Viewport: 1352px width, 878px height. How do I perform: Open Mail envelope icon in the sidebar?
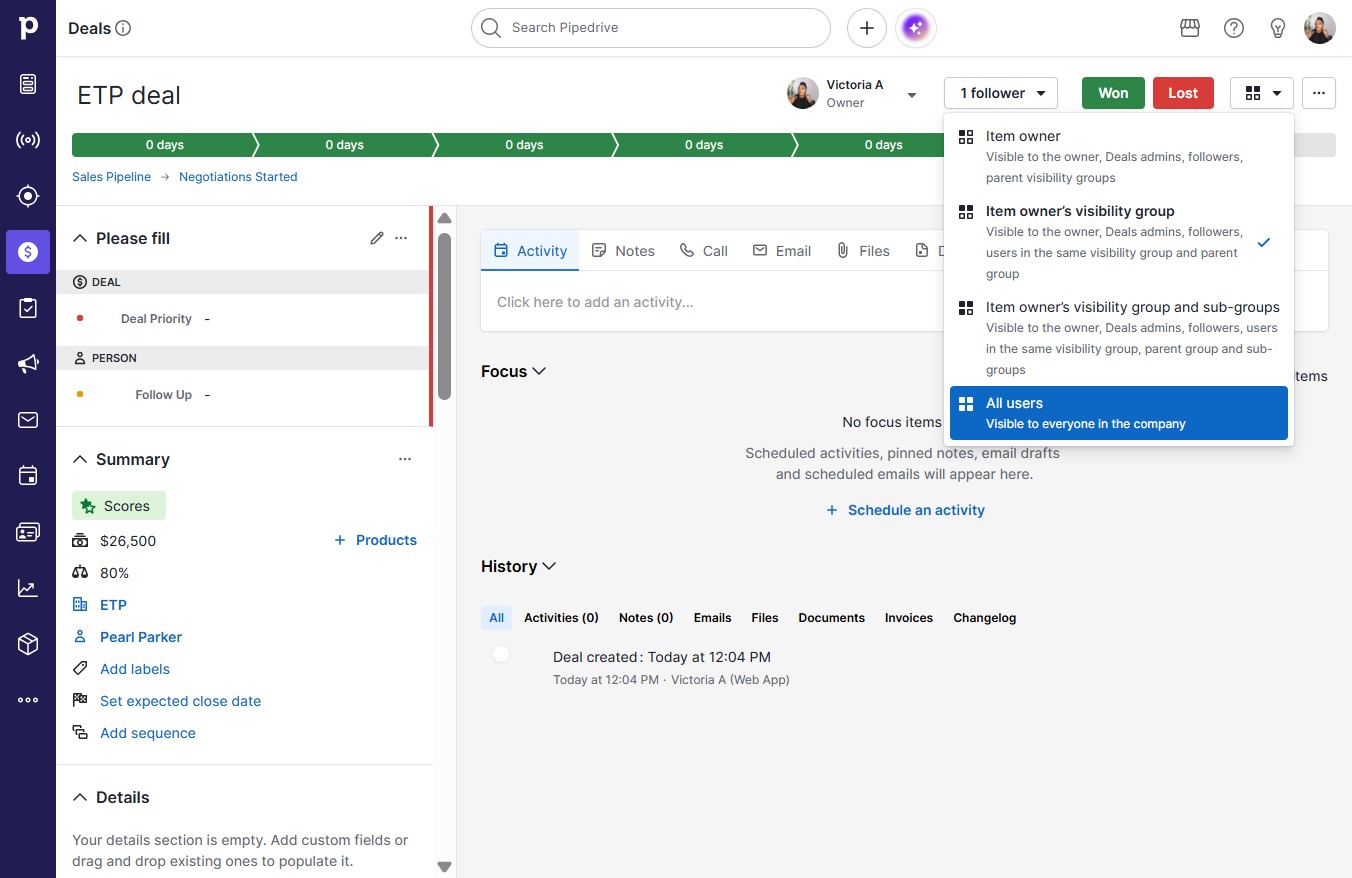(x=28, y=420)
